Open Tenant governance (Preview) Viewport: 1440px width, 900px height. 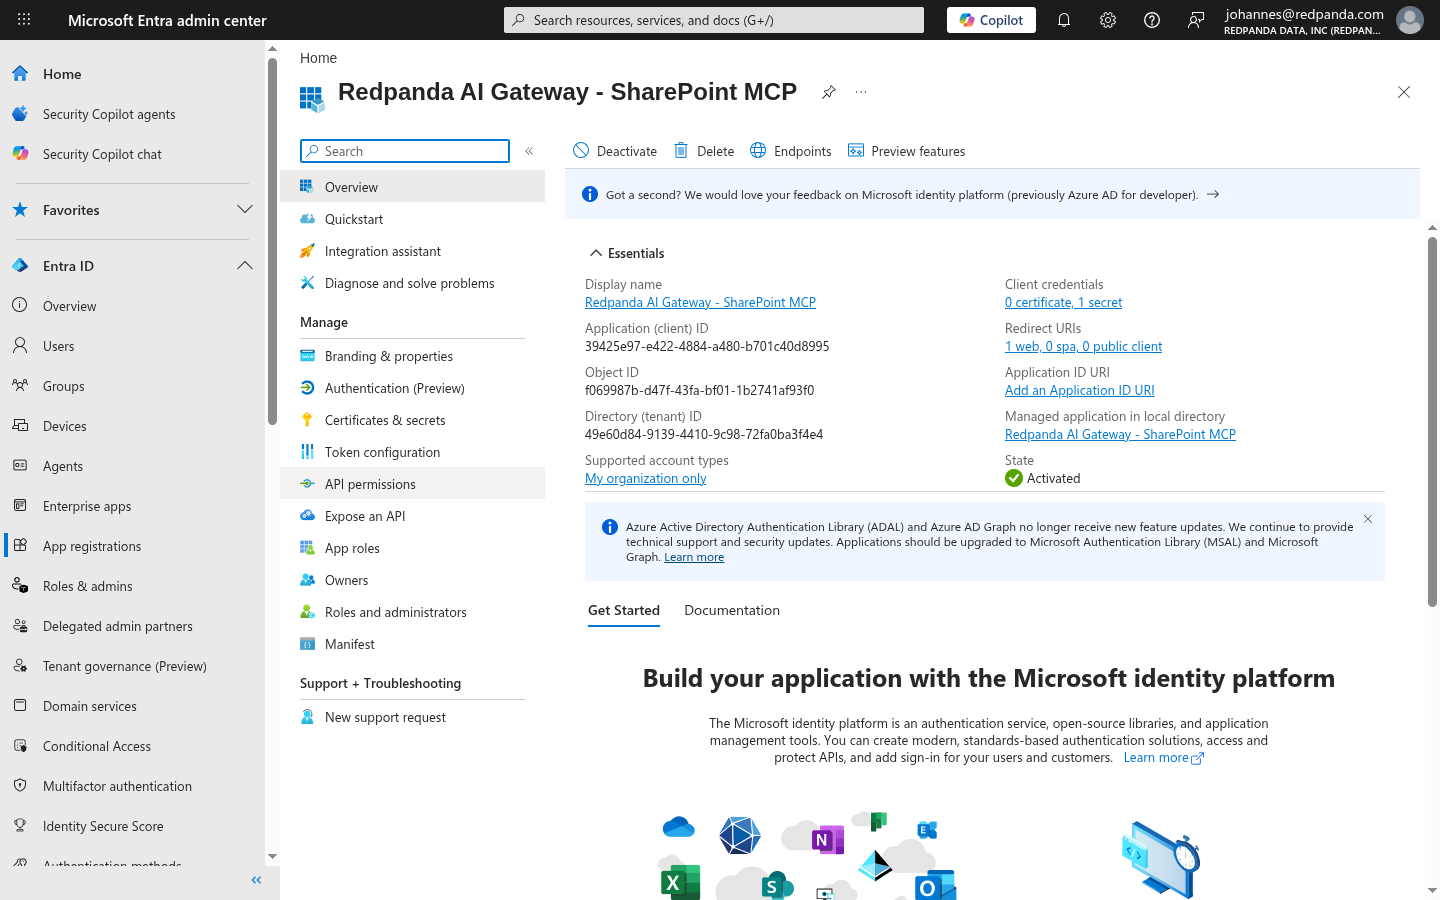(x=132, y=666)
